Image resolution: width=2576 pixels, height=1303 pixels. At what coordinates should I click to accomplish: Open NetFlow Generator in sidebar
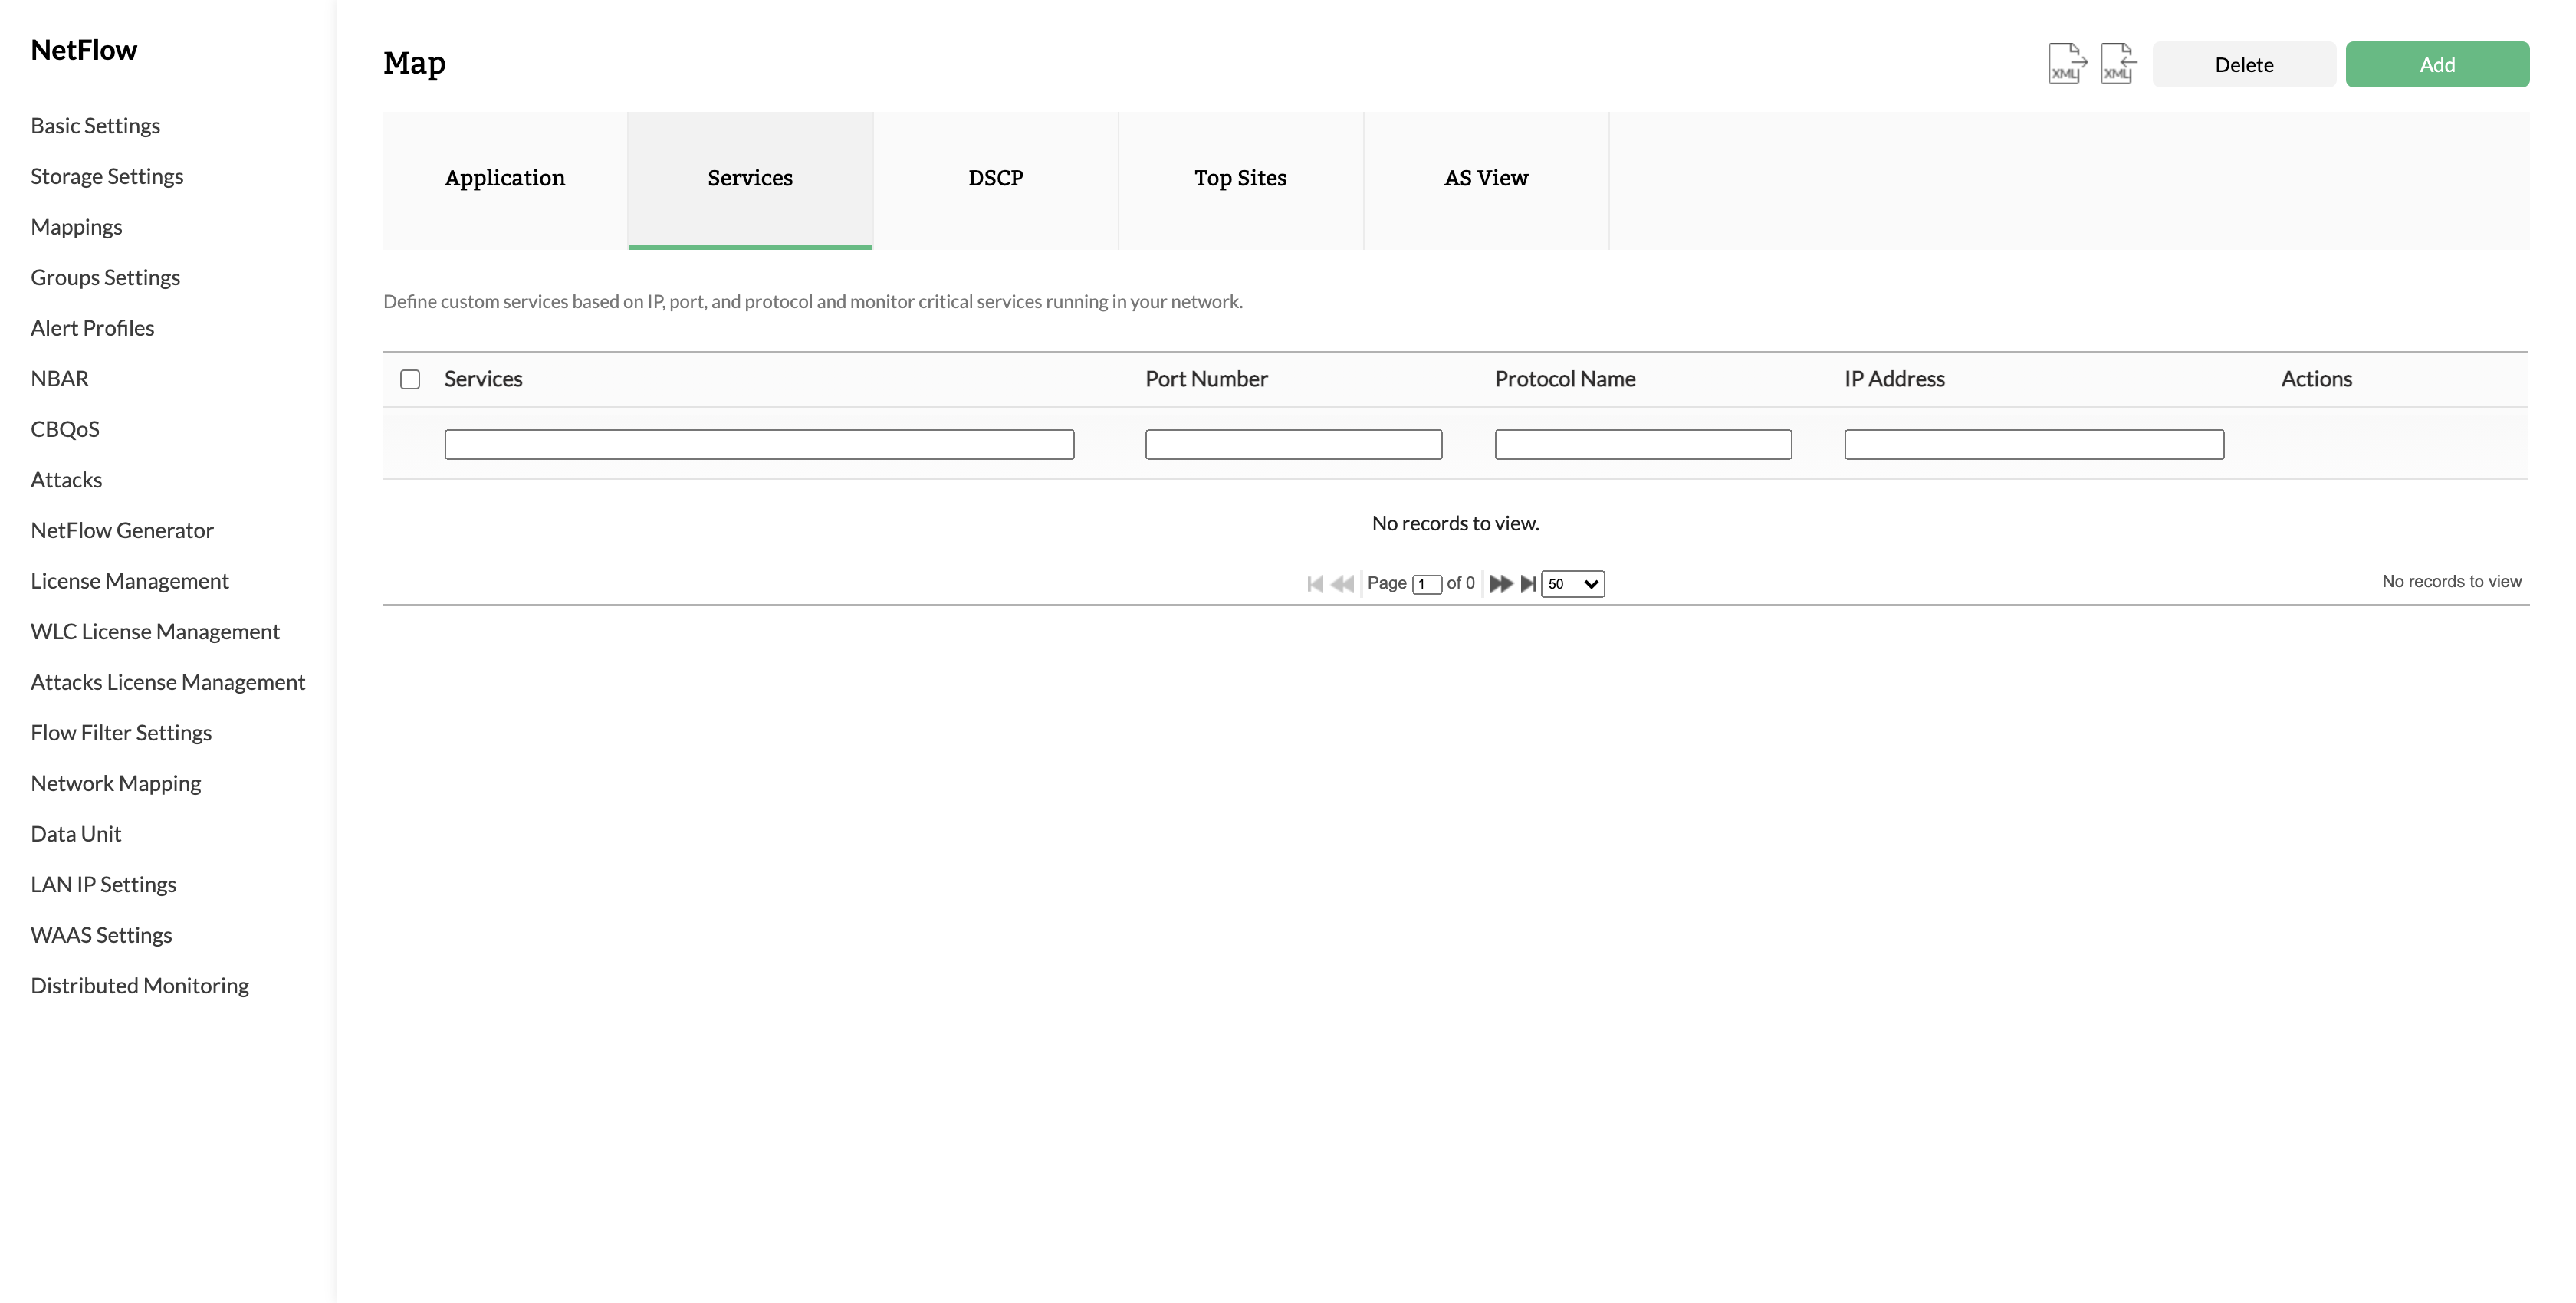122,531
